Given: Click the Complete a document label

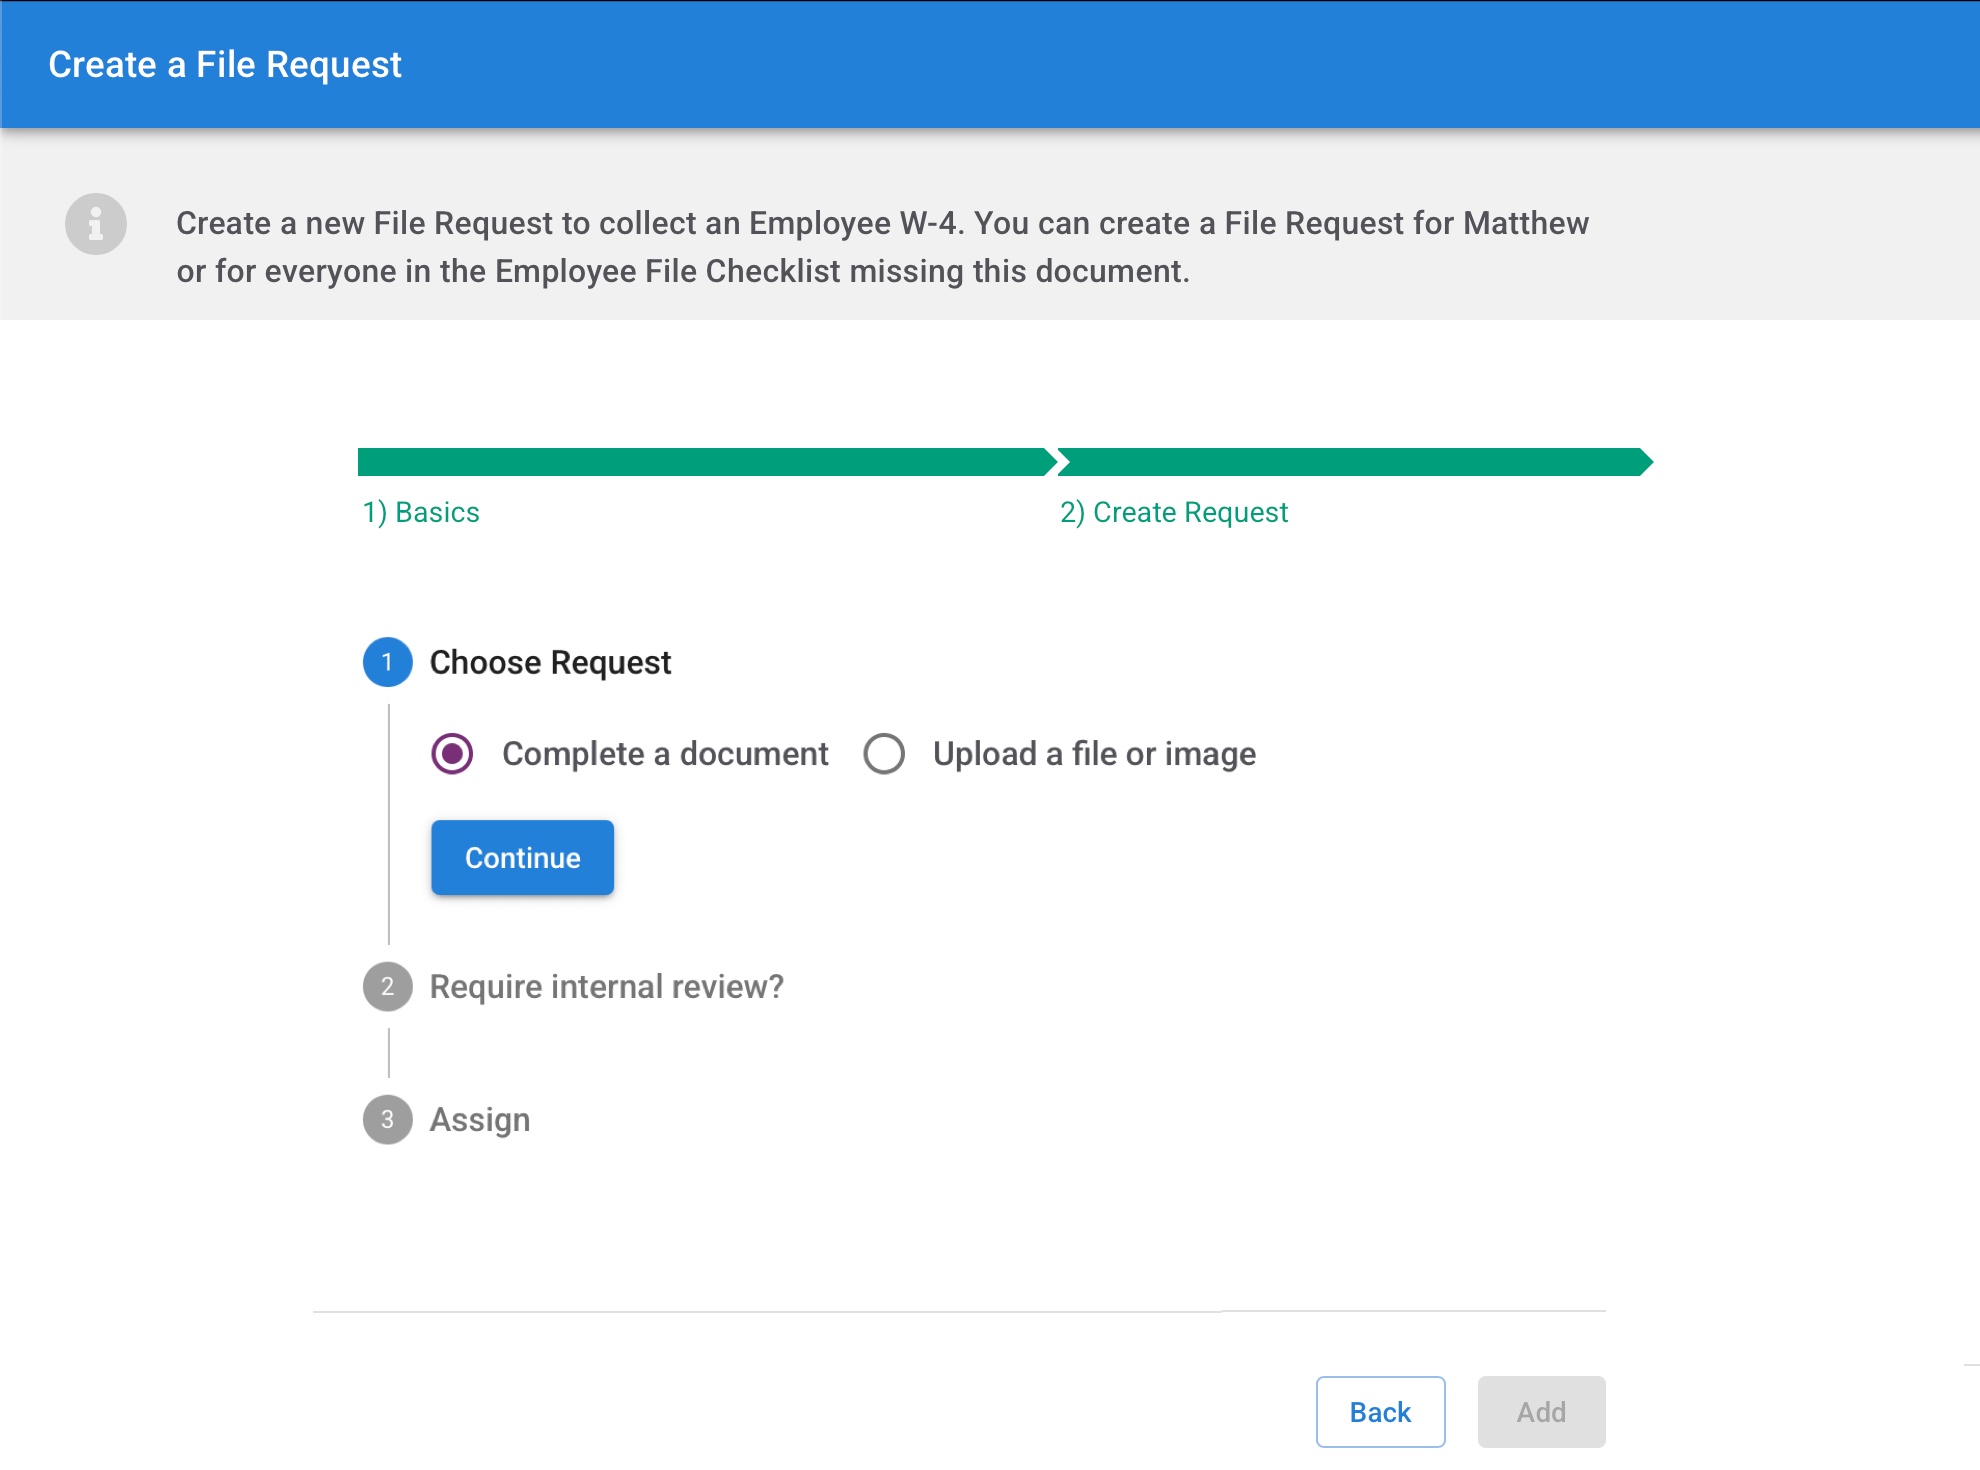Looking at the screenshot, I should [x=665, y=754].
